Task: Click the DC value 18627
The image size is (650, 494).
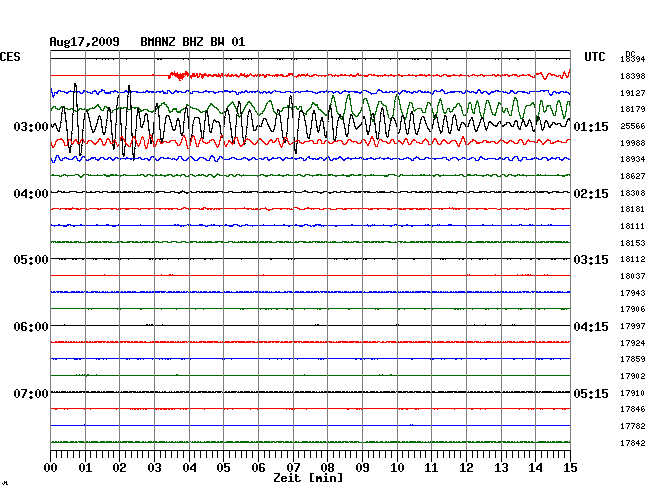Action: [x=633, y=176]
